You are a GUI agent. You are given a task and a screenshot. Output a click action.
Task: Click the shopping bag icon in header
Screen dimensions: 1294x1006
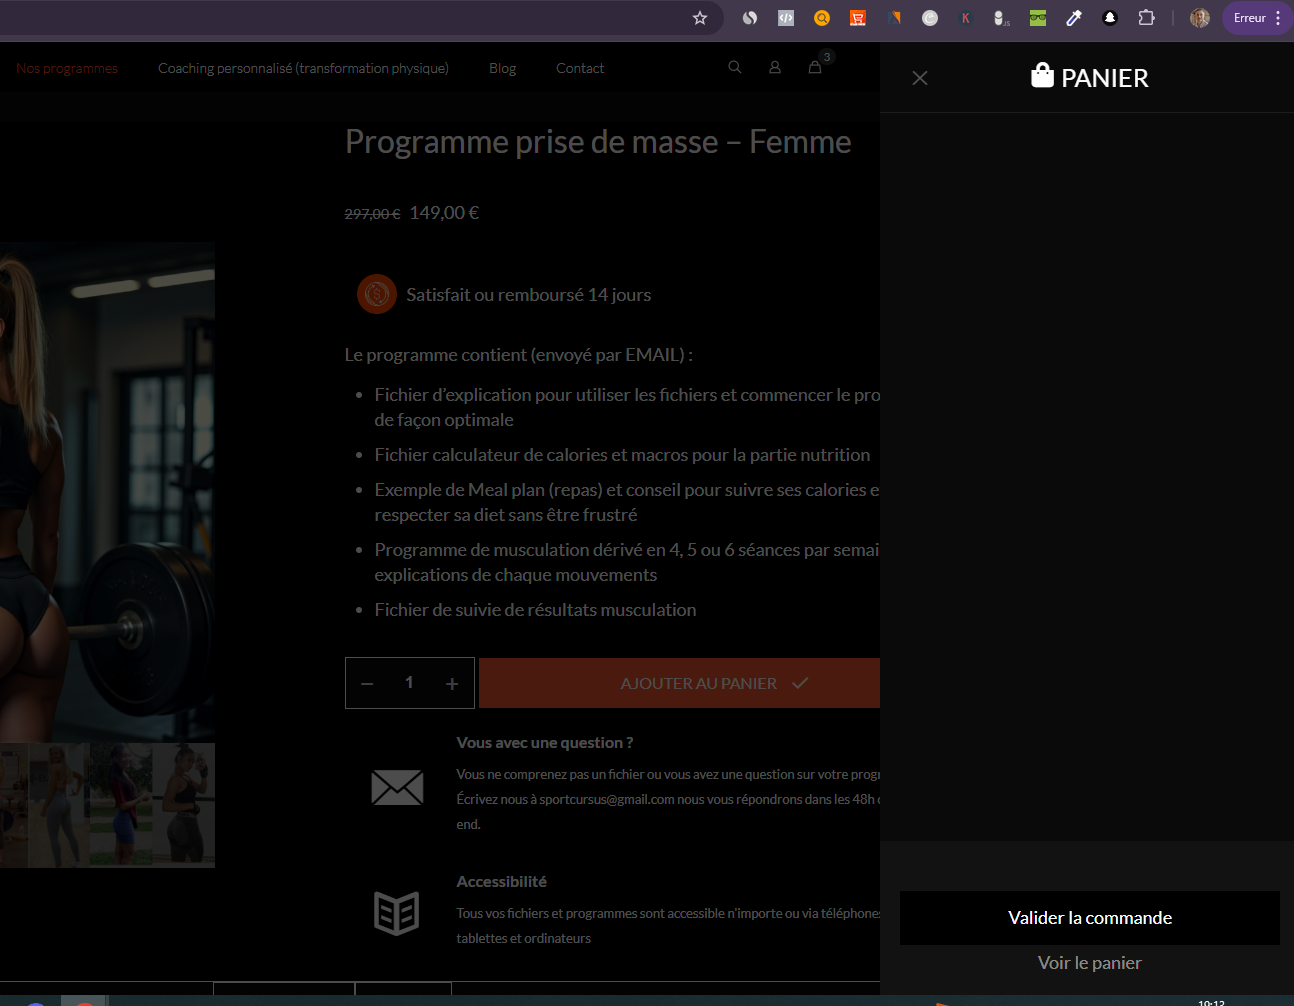[x=815, y=68]
